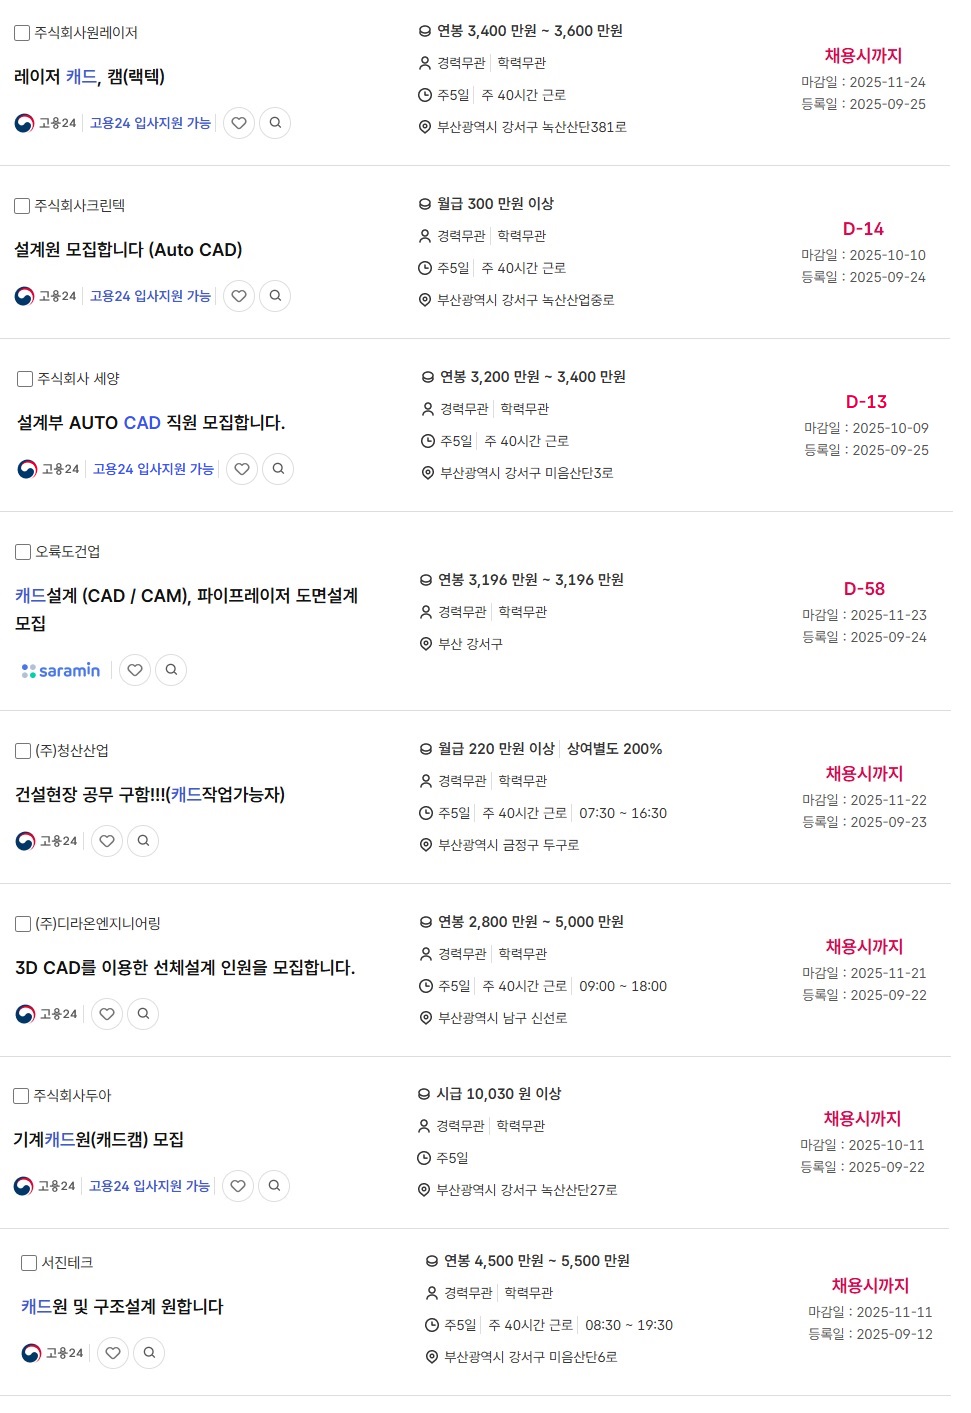971x1413 pixels.
Task: Favorite the 오룩도건업 캐드설계 listing
Action: (x=135, y=670)
